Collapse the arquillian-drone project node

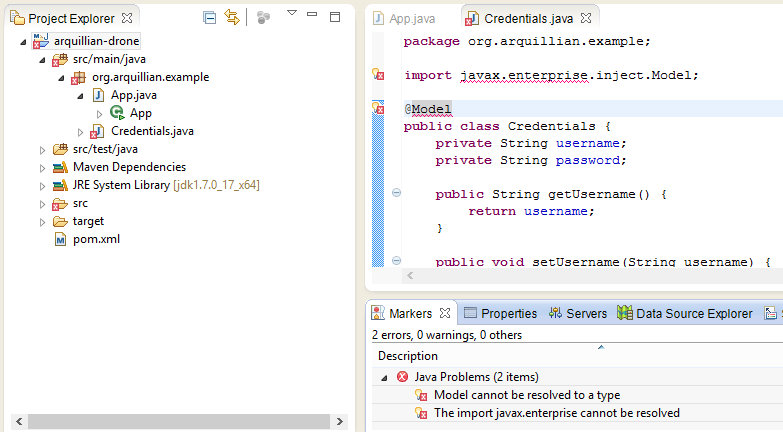[x=23, y=42]
